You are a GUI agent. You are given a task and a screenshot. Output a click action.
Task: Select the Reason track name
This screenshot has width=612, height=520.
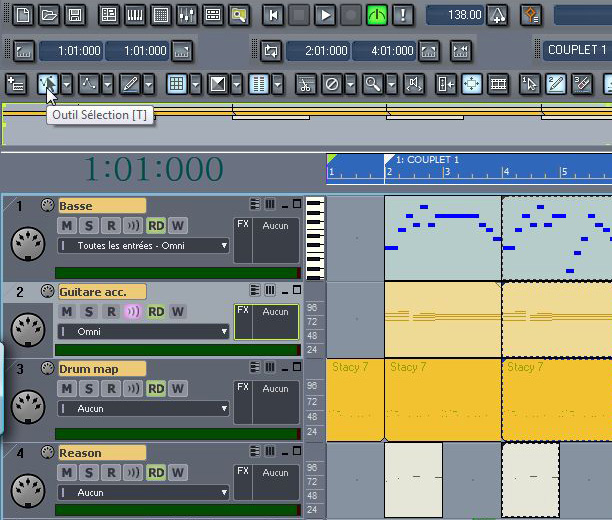[x=102, y=453]
